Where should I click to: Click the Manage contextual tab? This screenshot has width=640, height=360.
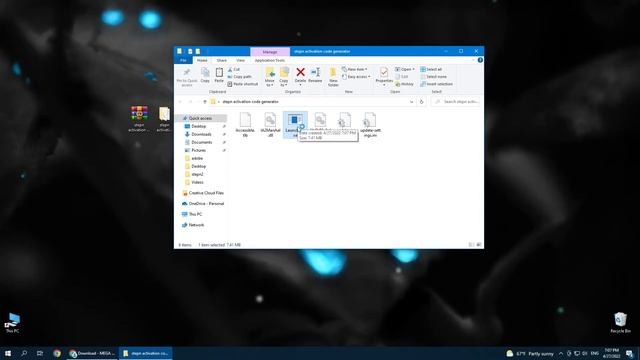pyautogui.click(x=270, y=52)
